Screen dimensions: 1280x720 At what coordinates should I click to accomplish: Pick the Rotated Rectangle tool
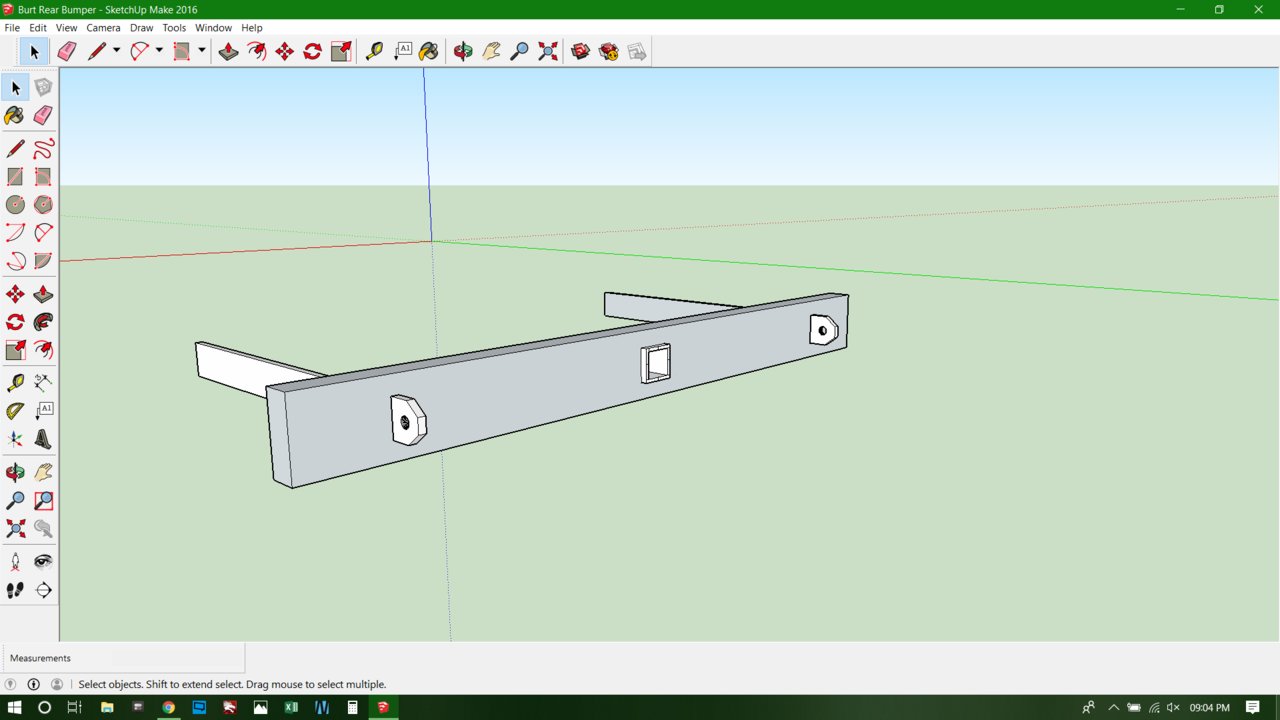point(43,177)
